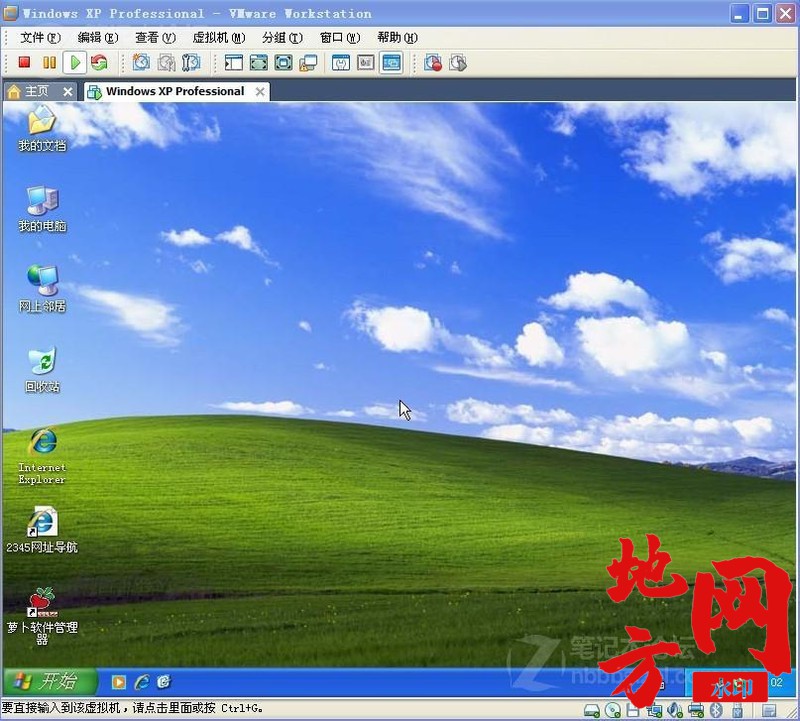Click the Bluetooth device status icon

(x=716, y=710)
